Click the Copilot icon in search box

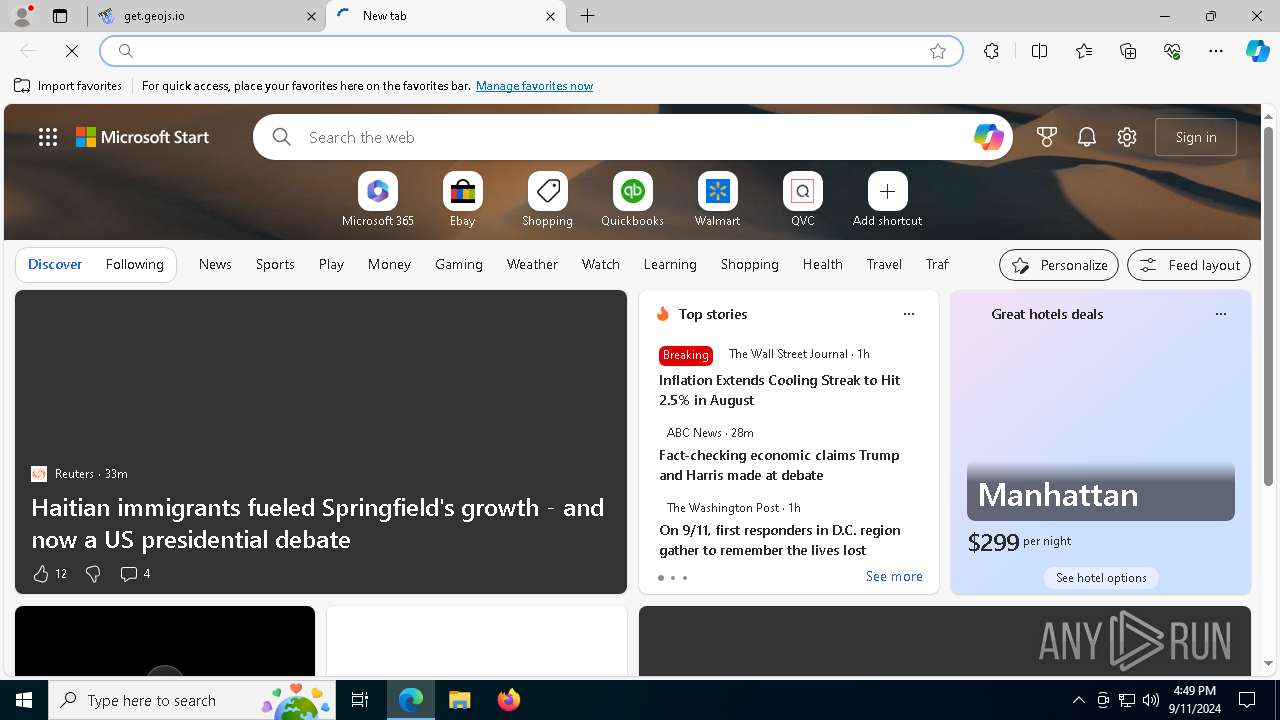coord(988,137)
